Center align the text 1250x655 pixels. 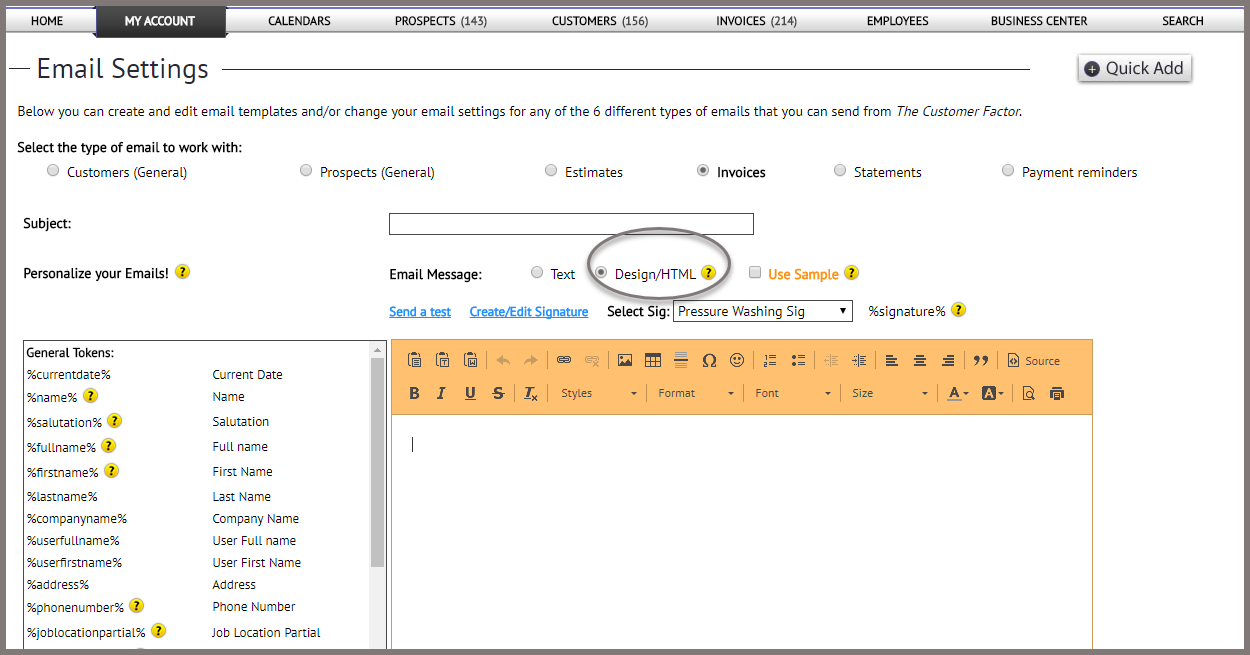[920, 361]
